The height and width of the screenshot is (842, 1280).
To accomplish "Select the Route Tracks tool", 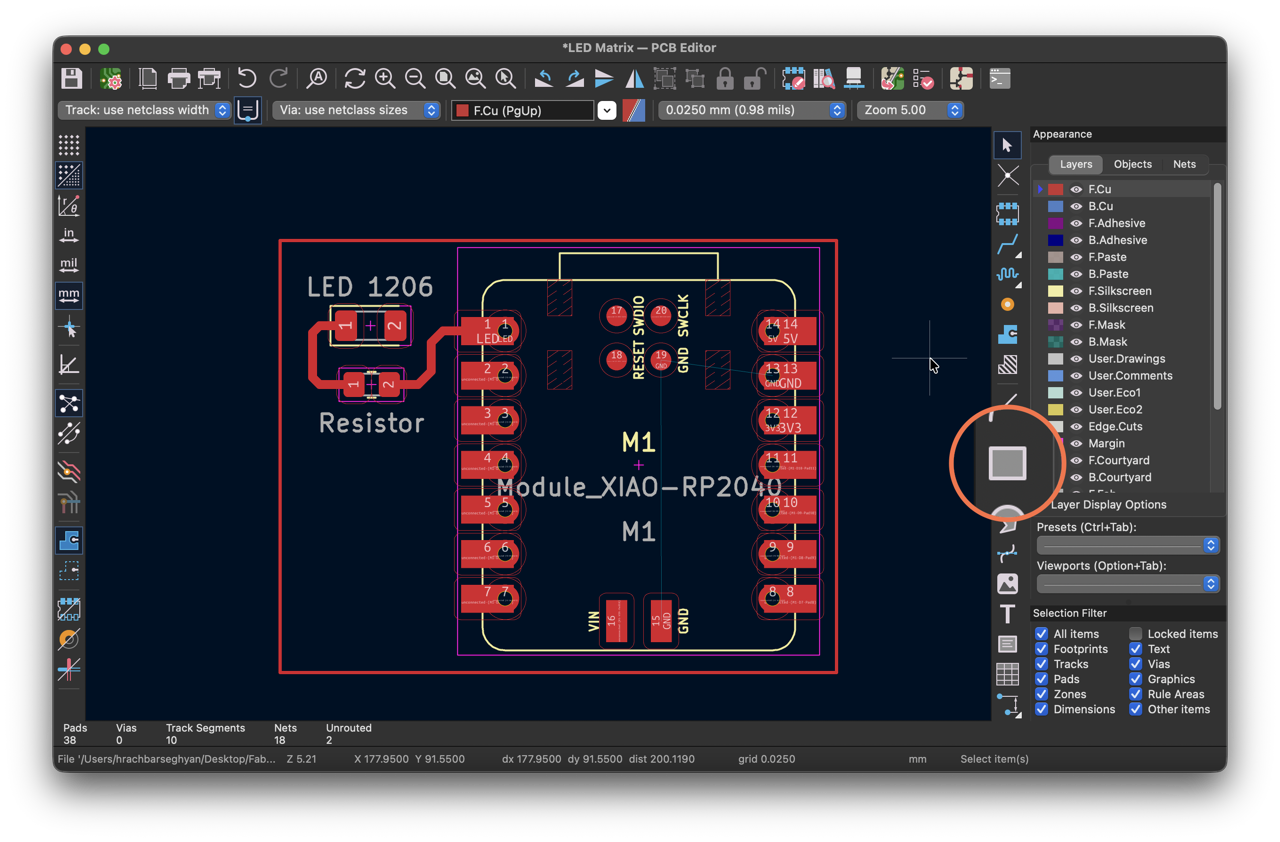I will tap(1007, 243).
